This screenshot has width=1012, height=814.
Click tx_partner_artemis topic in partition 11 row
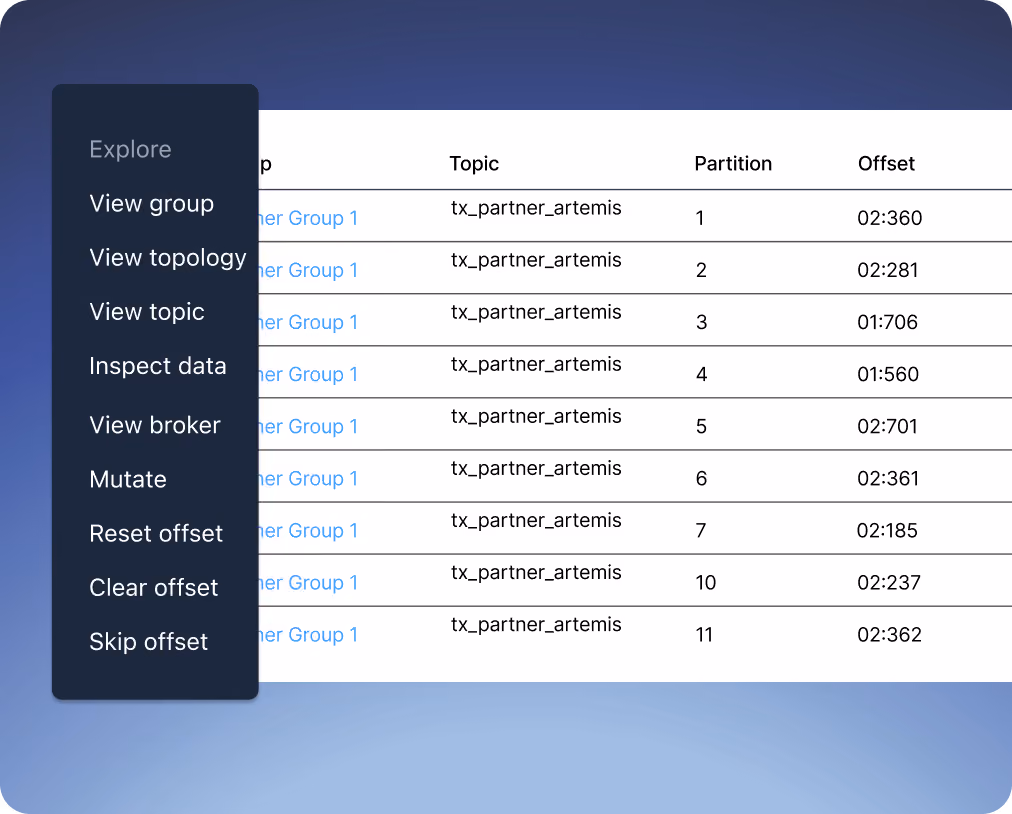pyautogui.click(x=536, y=626)
